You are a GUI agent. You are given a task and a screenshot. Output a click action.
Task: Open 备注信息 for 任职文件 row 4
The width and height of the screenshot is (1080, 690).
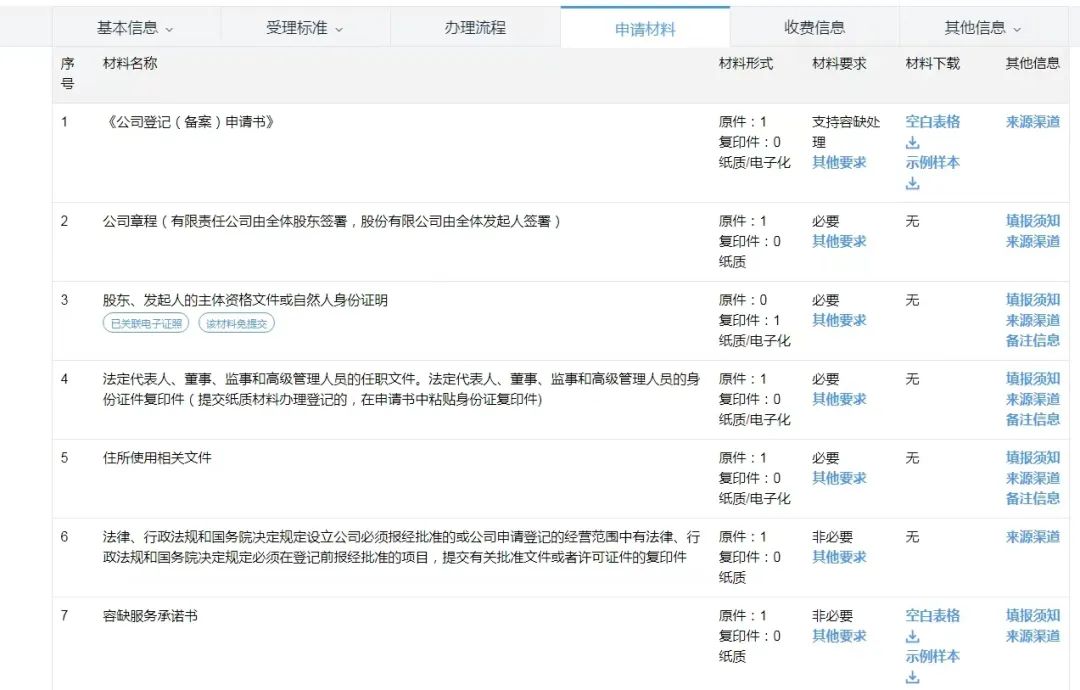click(1032, 419)
